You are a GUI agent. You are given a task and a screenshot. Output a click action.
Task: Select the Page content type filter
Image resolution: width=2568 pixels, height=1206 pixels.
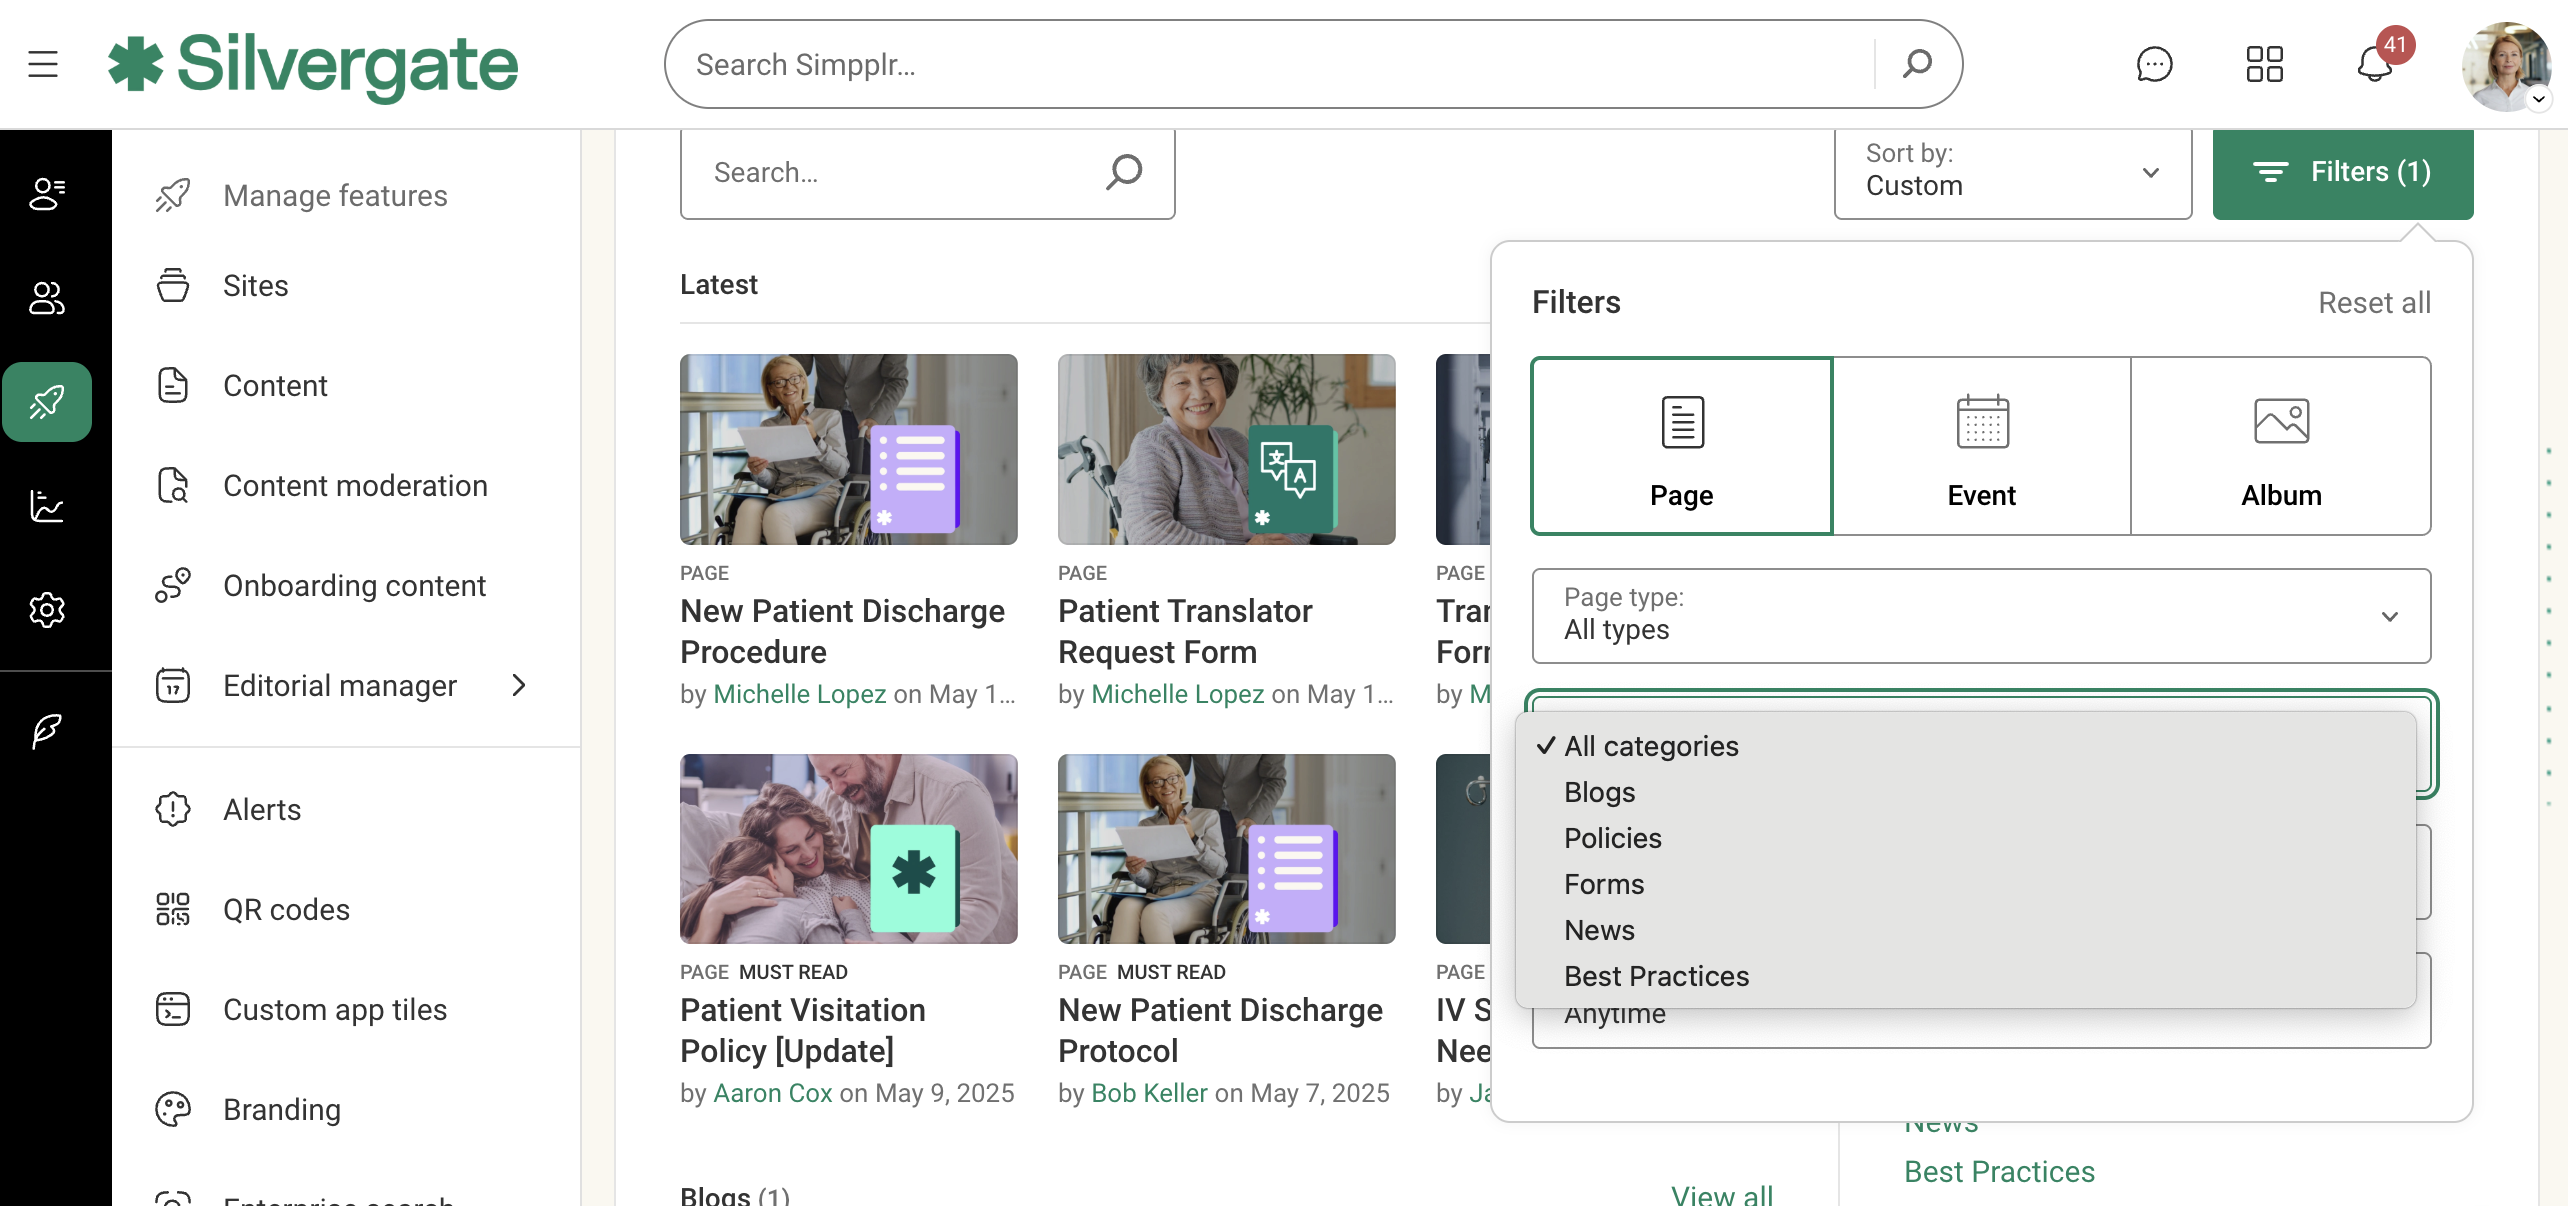pos(1682,446)
